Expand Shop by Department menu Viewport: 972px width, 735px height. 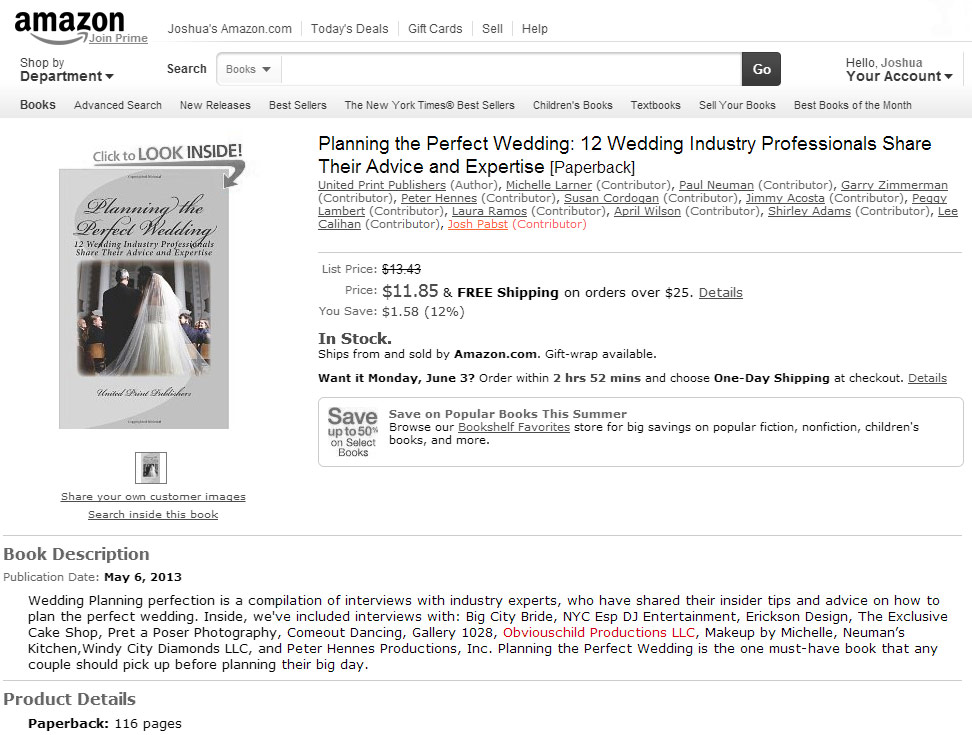pos(66,69)
